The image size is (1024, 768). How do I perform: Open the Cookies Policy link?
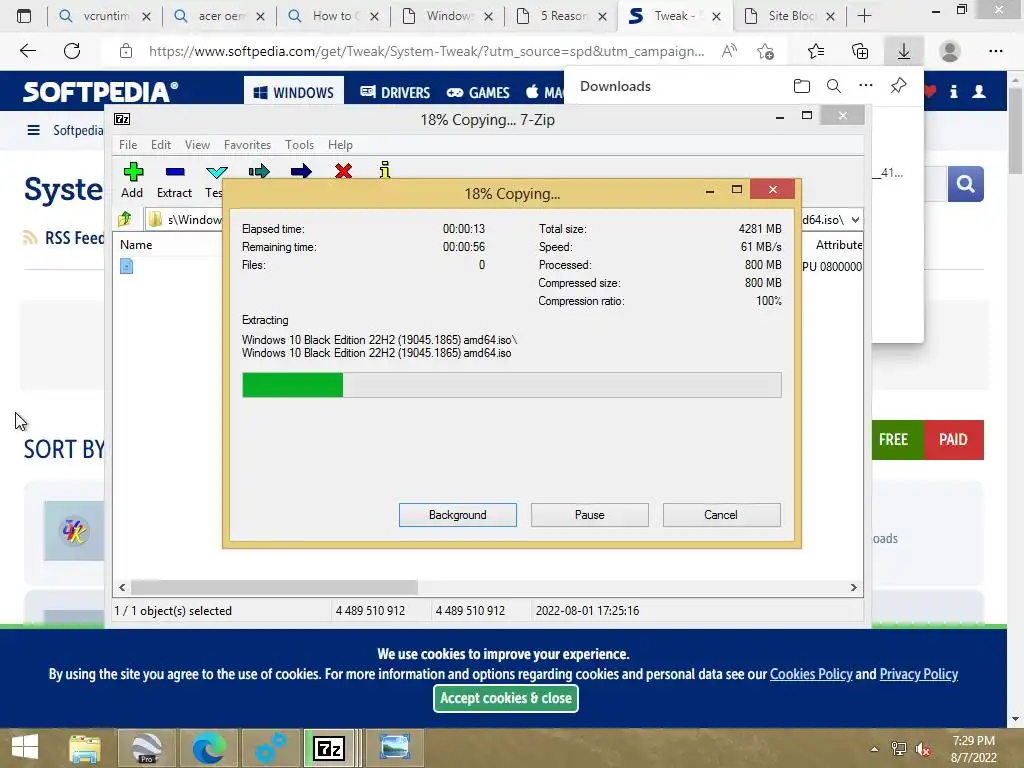coord(811,674)
